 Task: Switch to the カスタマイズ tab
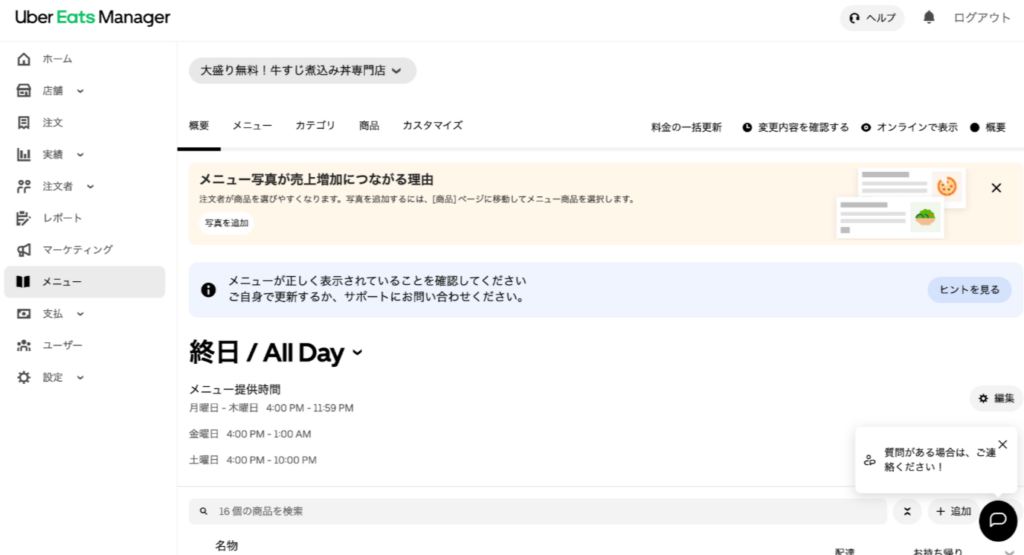(x=432, y=126)
